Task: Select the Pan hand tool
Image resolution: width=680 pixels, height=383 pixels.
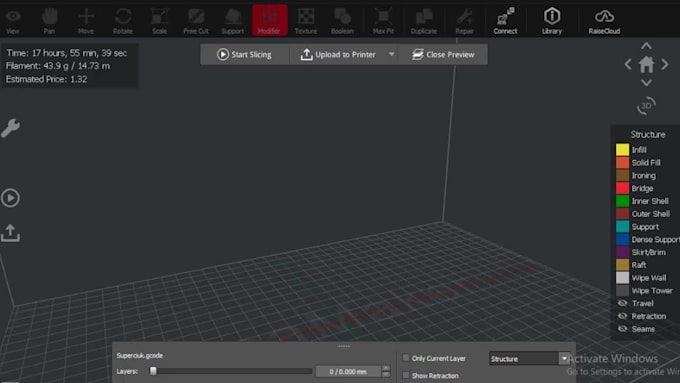Action: tap(49, 21)
